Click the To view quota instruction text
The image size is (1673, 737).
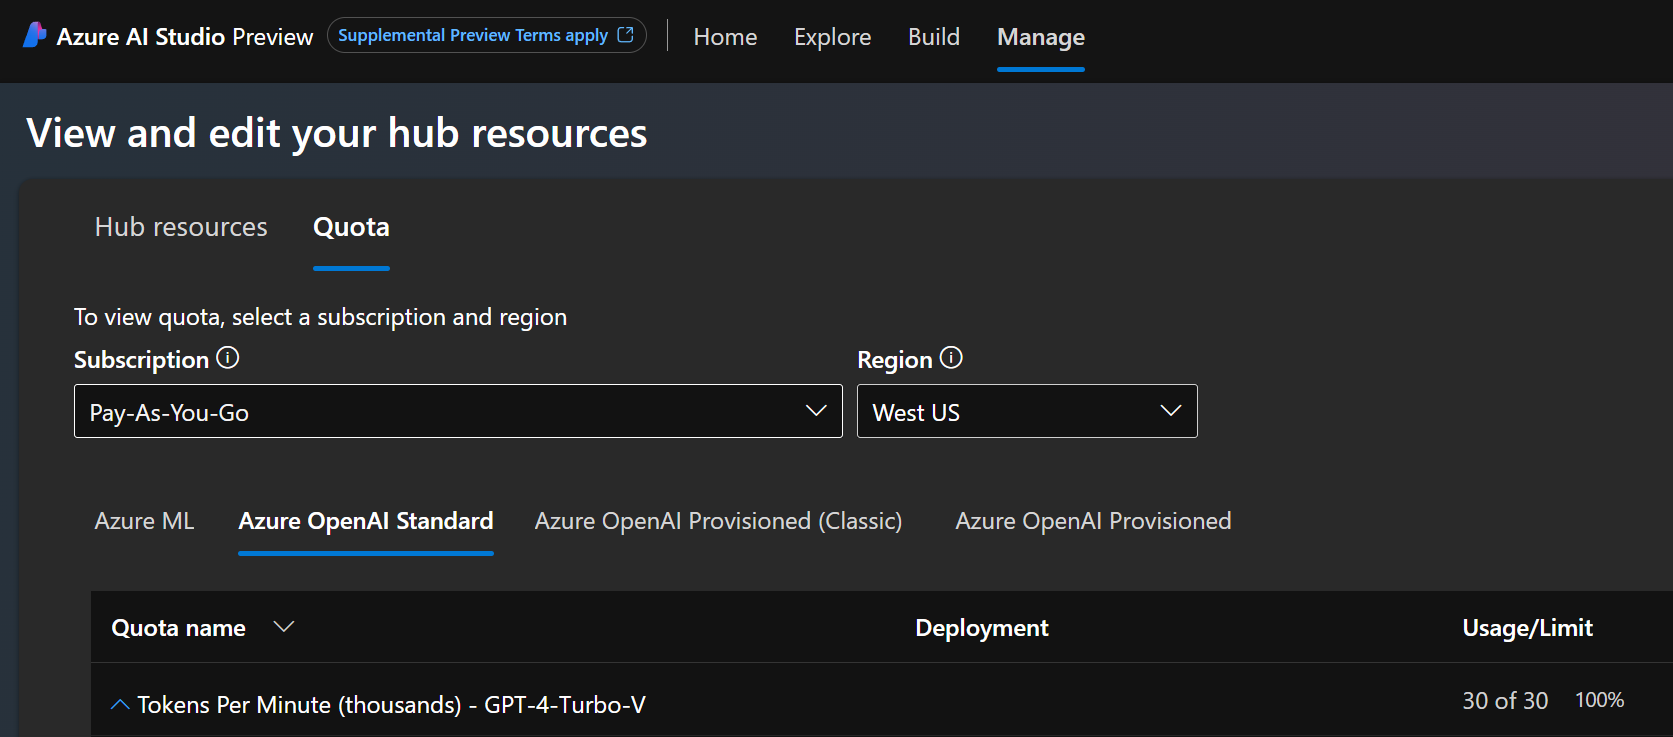click(x=320, y=317)
